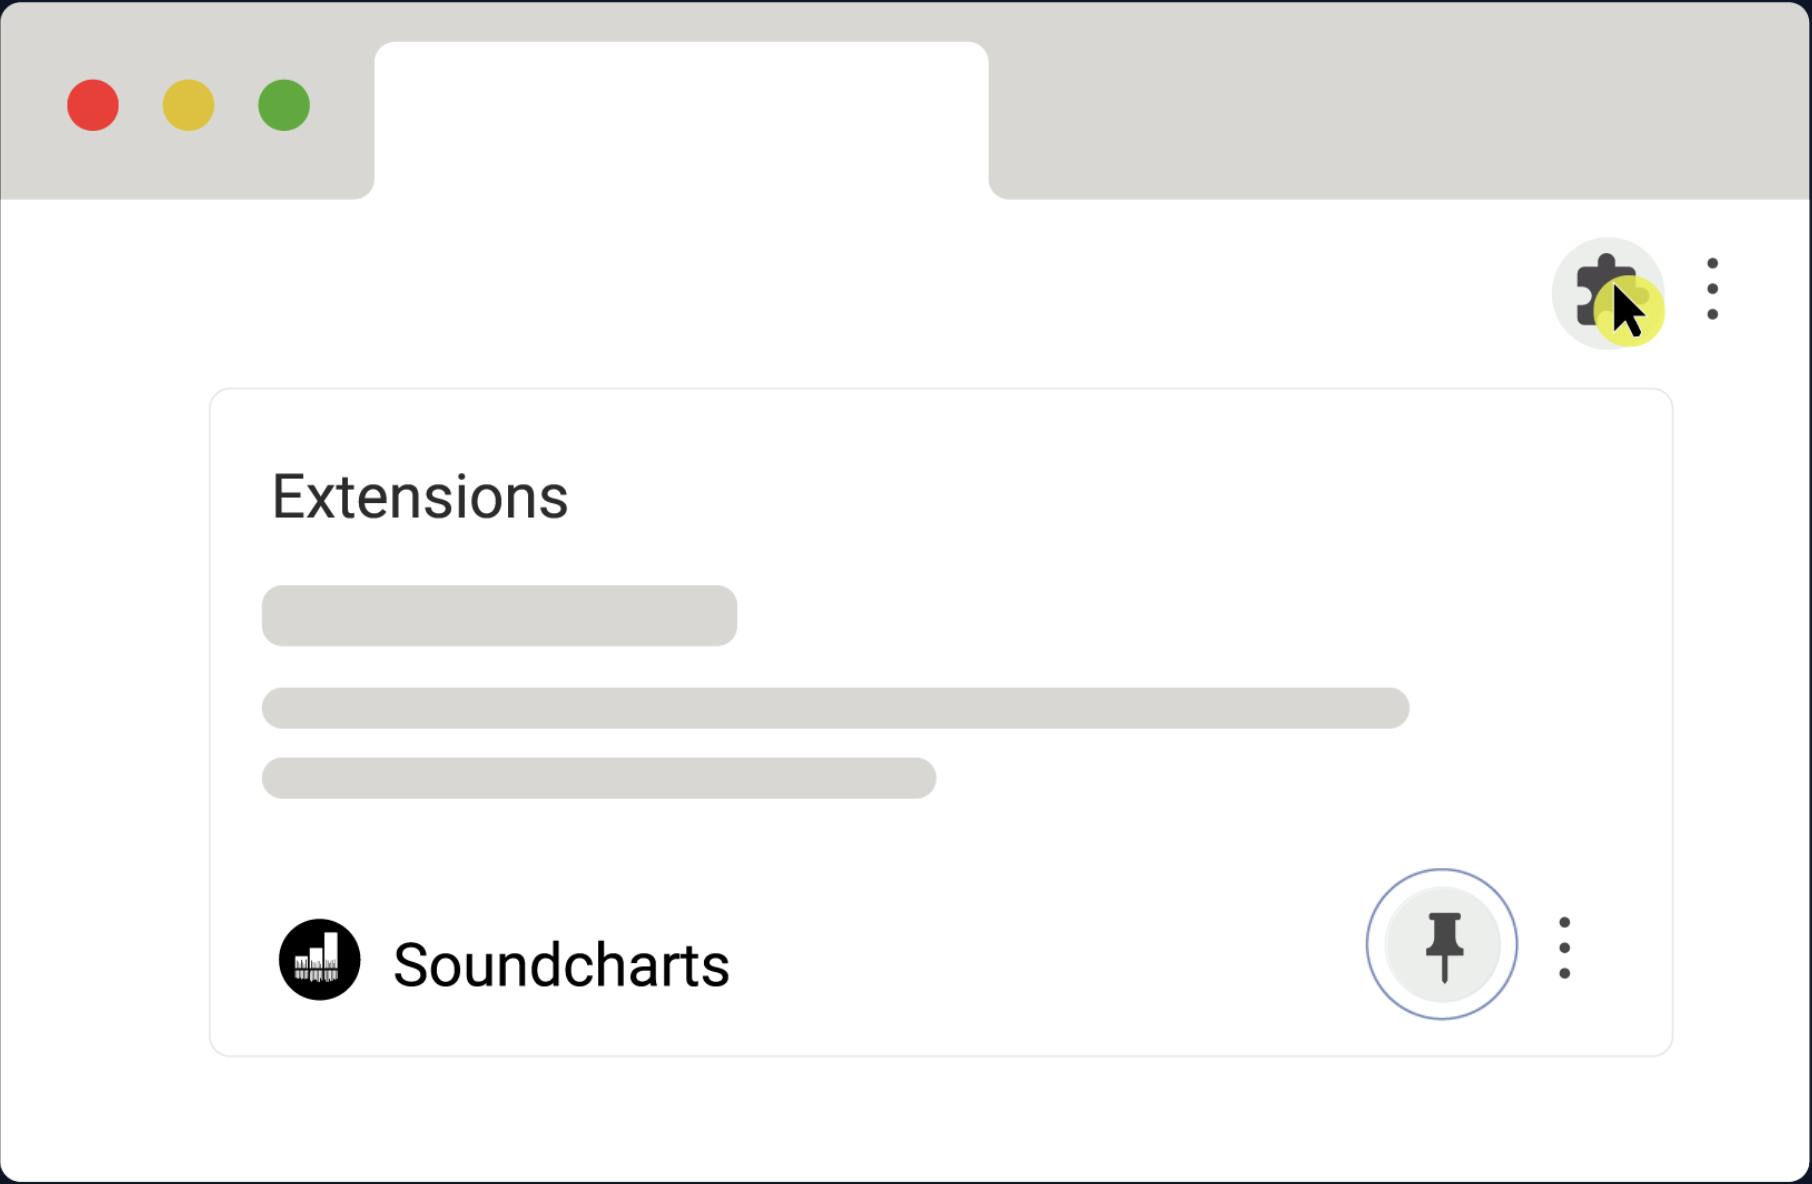This screenshot has width=1812, height=1184.
Task: Close the window with red button
Action: tap(93, 105)
